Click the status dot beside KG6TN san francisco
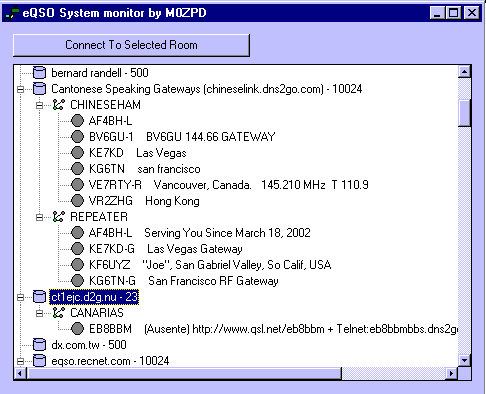The image size is (486, 394). pos(77,169)
